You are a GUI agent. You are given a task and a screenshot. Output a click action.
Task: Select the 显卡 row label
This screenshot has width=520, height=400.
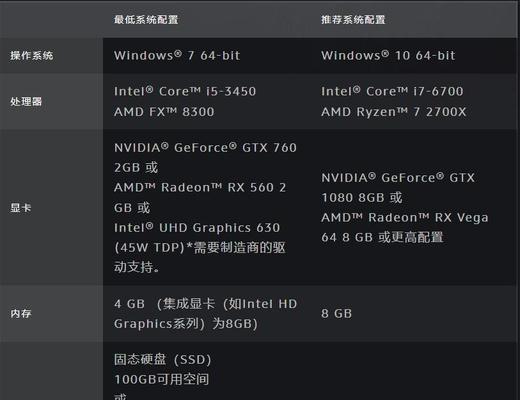[x=21, y=208]
